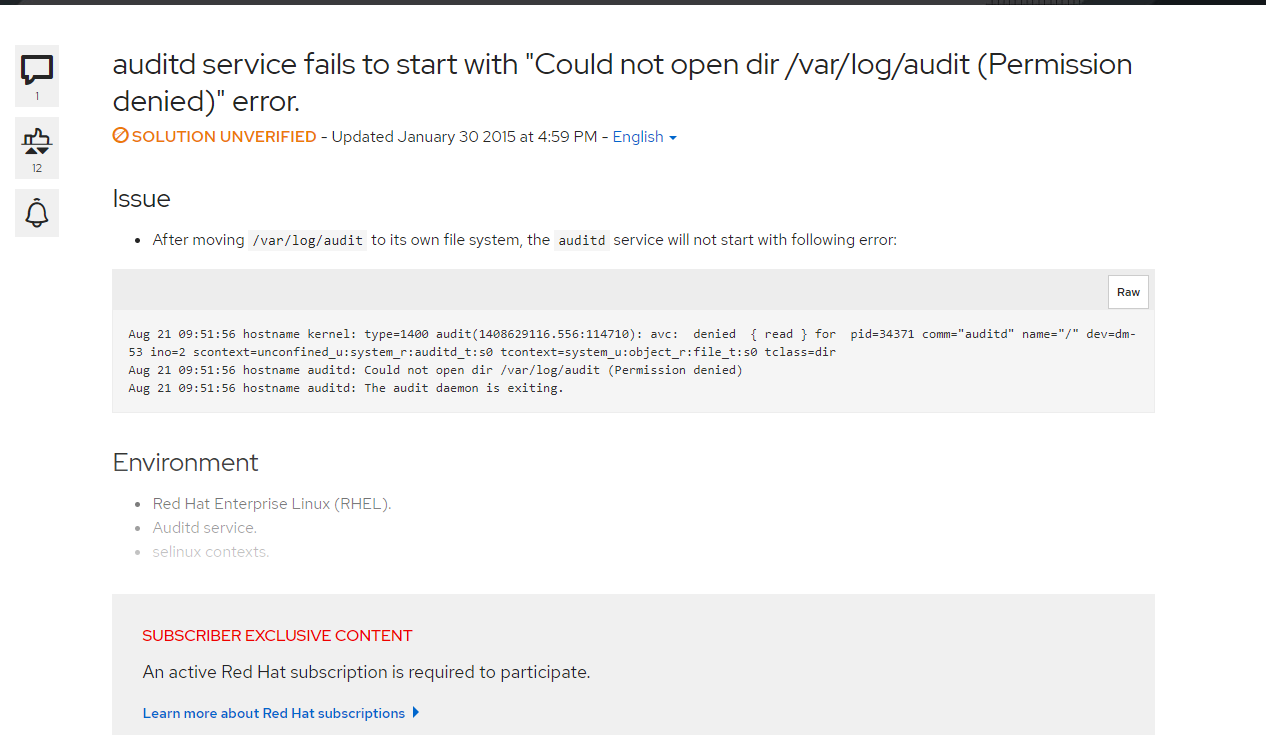Screen dimensions: 1266x735
Task: Rate the article with the thumbs-up icon
Action: click(37, 135)
